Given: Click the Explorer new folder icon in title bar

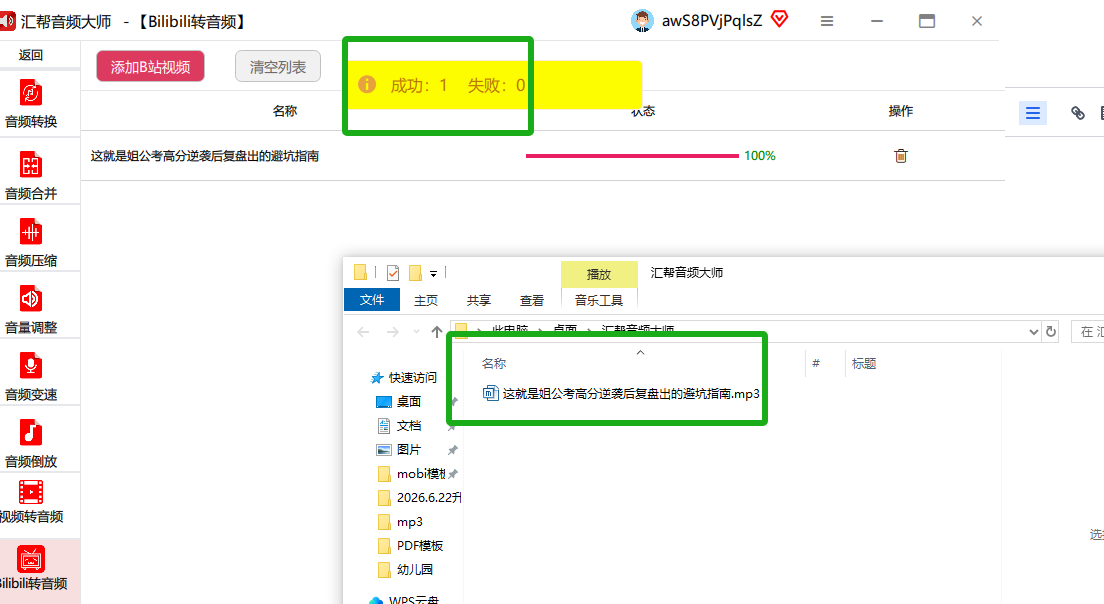Looking at the screenshot, I should click(415, 272).
